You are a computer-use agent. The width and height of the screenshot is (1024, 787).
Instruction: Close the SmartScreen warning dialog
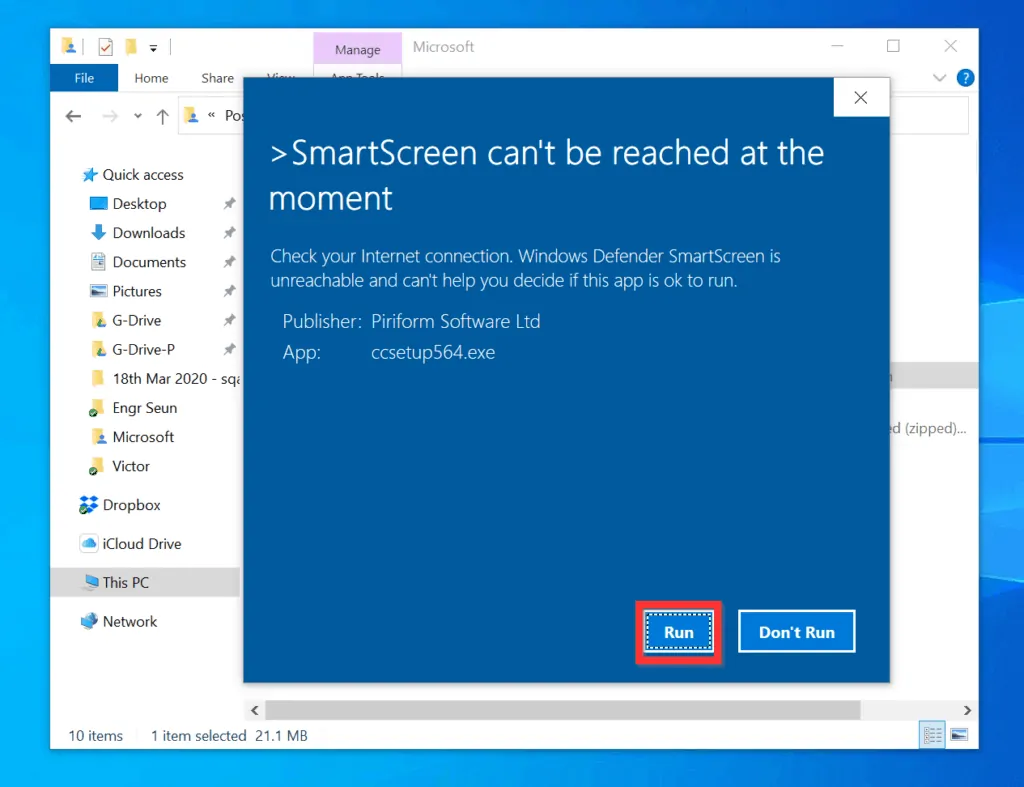pos(860,96)
